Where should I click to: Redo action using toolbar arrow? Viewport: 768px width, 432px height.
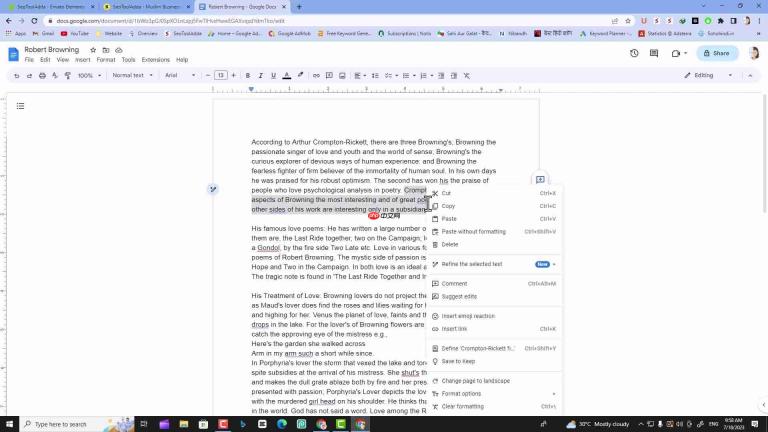tap(29, 75)
